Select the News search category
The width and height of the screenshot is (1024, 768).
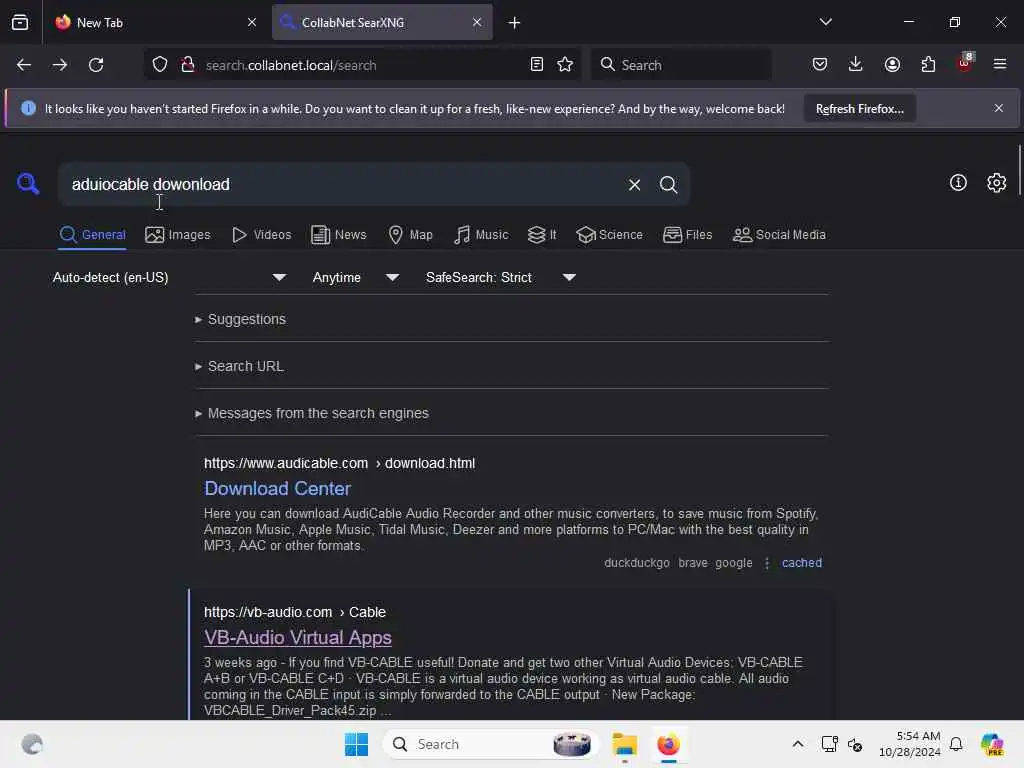(339, 235)
